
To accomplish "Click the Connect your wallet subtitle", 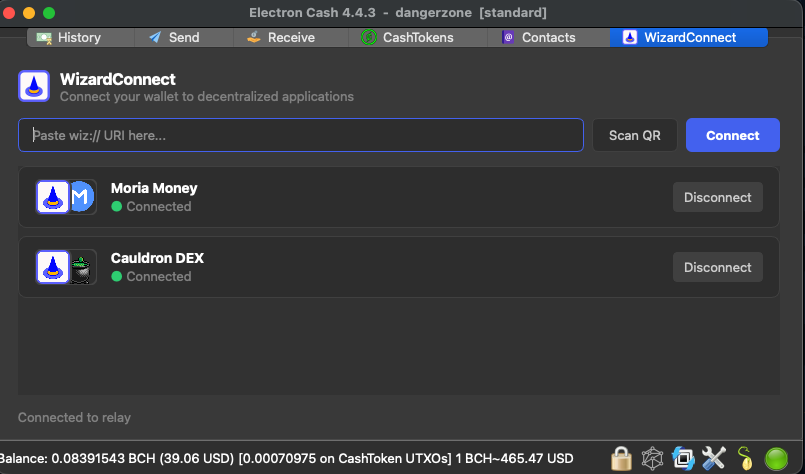I will pos(207,97).
